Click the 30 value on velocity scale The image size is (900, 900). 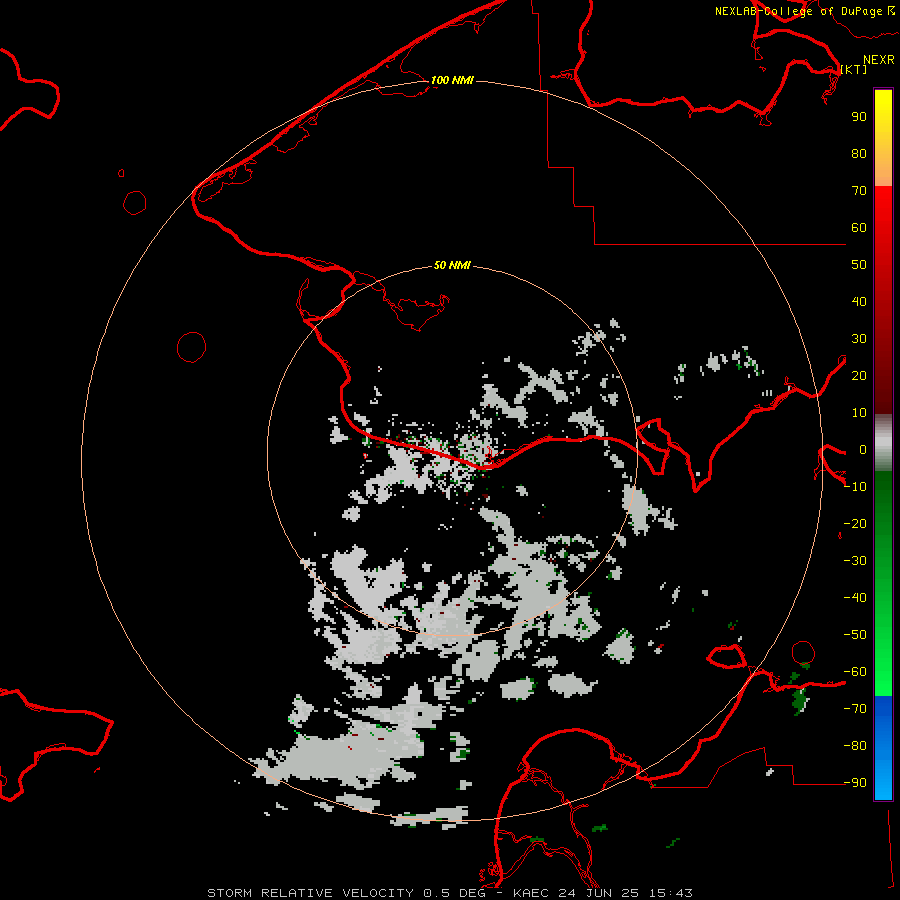point(859,339)
